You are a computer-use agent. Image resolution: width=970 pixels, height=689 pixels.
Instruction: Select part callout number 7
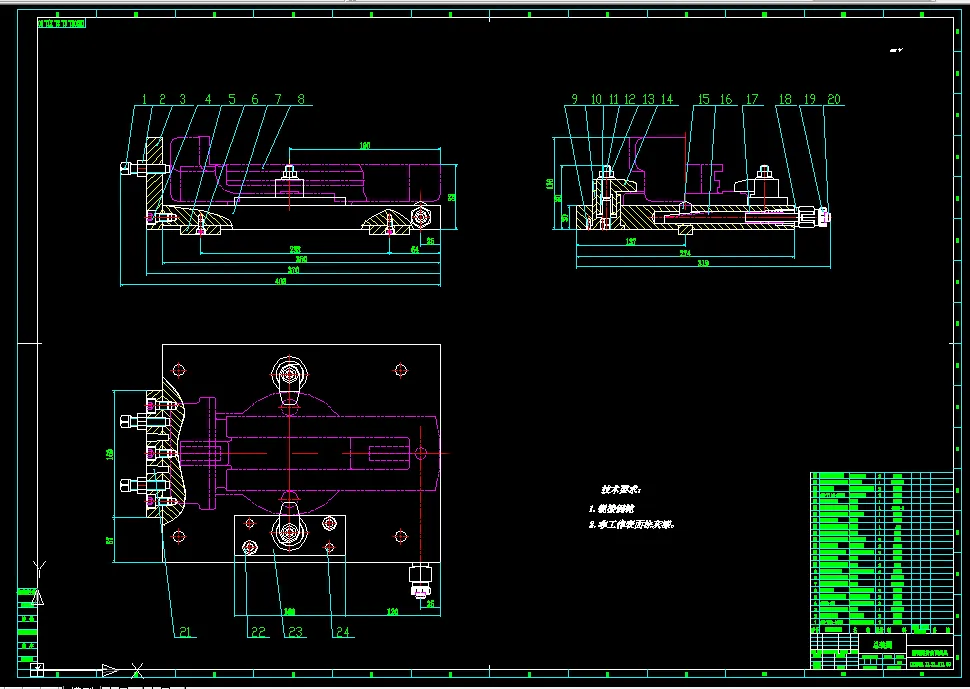278,99
